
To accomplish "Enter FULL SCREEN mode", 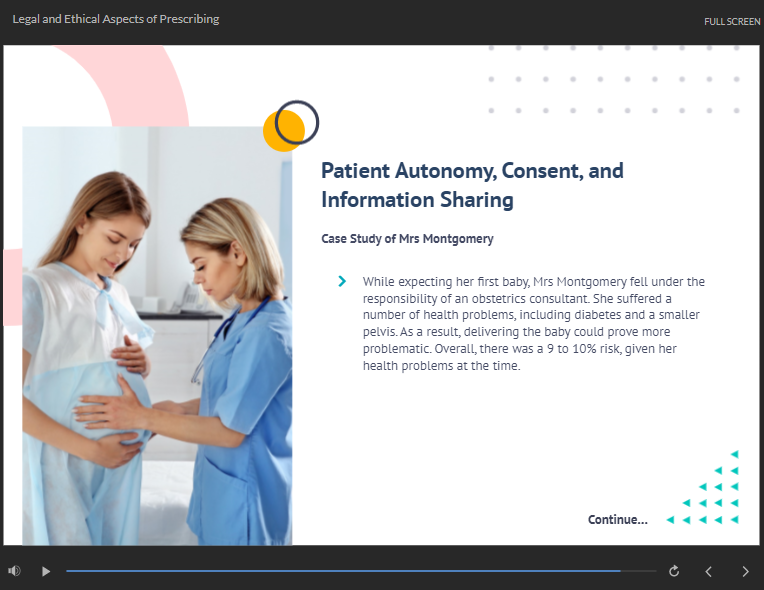I will coord(732,21).
